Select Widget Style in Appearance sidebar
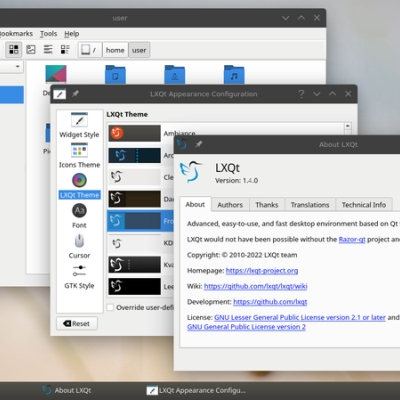The height and width of the screenshot is (400, 400). pyautogui.click(x=79, y=125)
